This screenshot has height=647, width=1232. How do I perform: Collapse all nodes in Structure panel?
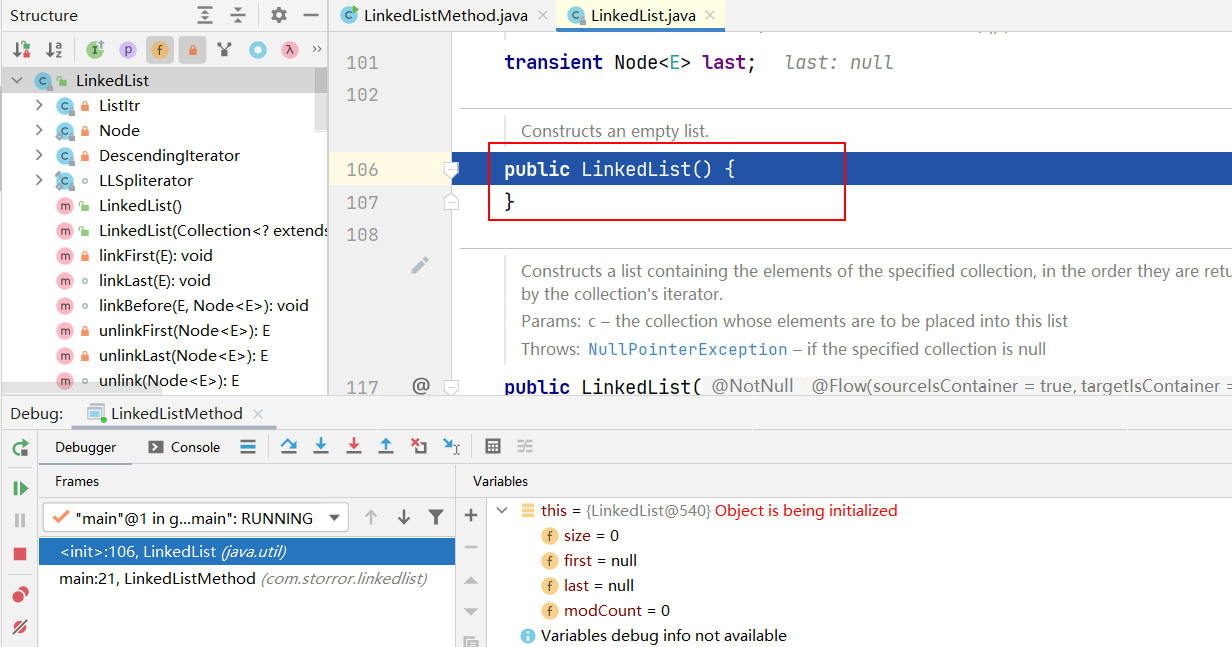[x=238, y=15]
